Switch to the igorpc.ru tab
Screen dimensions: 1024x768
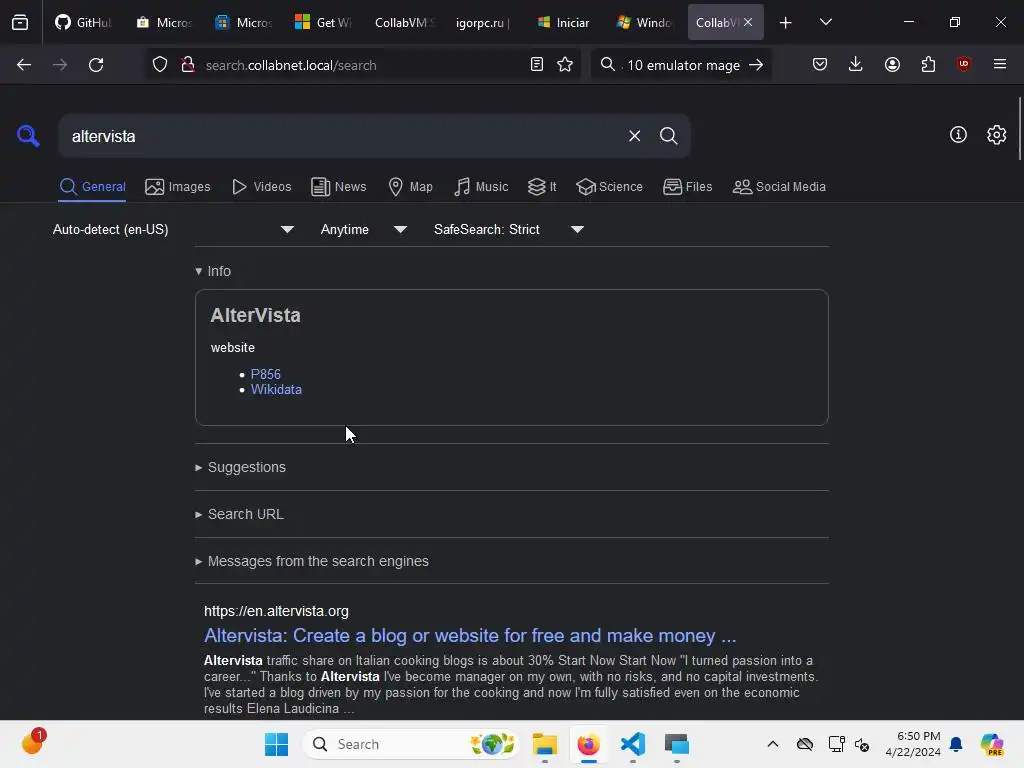[483, 23]
